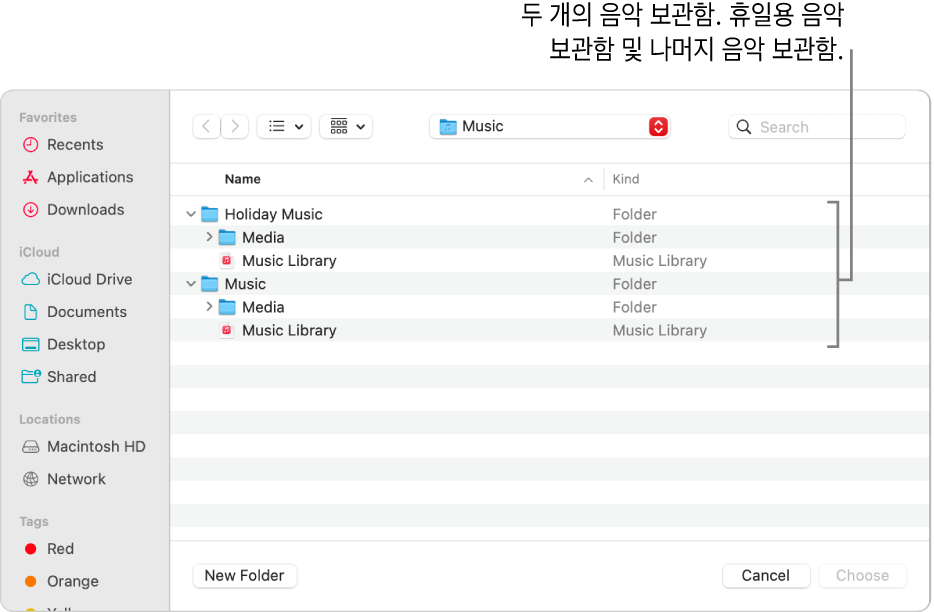934x612 pixels.
Task: Open Applications in the sidebar
Action: point(91,177)
